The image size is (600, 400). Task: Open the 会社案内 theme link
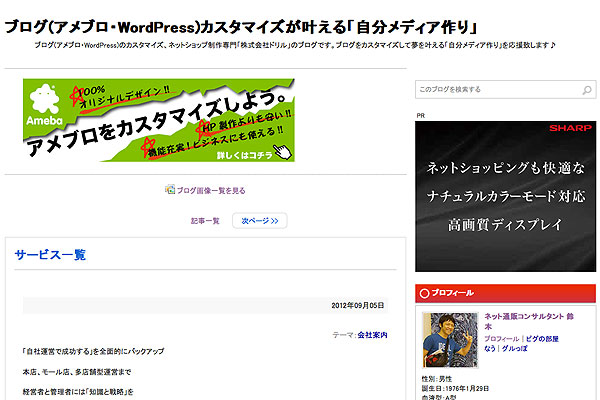coord(372,335)
